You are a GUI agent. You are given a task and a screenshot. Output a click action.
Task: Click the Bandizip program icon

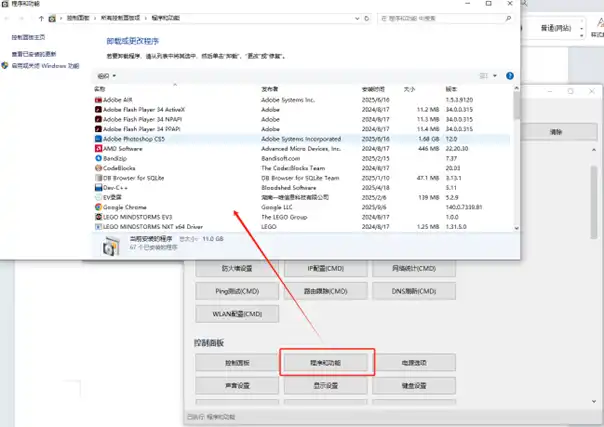pyautogui.click(x=98, y=158)
